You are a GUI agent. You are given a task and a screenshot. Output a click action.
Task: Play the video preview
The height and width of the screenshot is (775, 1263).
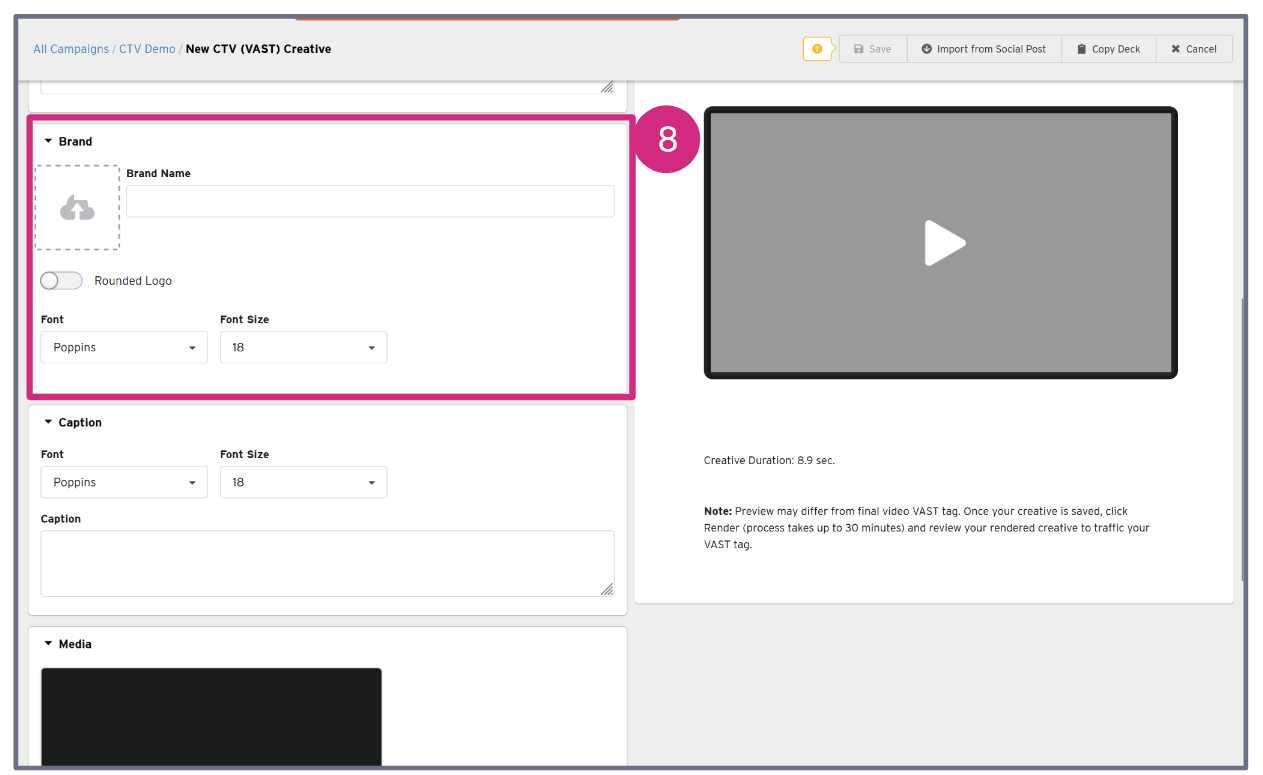[x=943, y=243]
